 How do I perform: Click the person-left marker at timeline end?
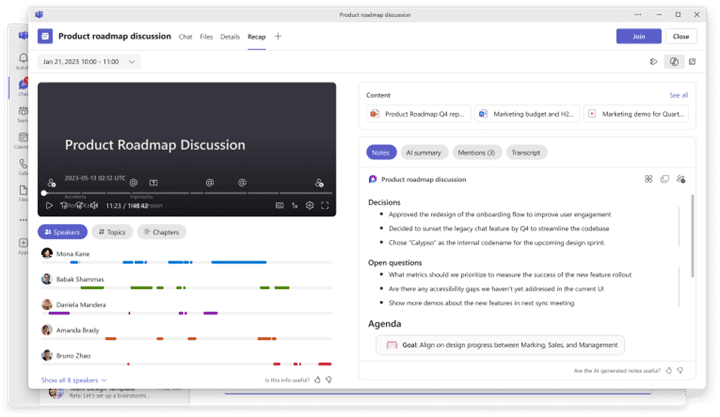[x=320, y=182]
